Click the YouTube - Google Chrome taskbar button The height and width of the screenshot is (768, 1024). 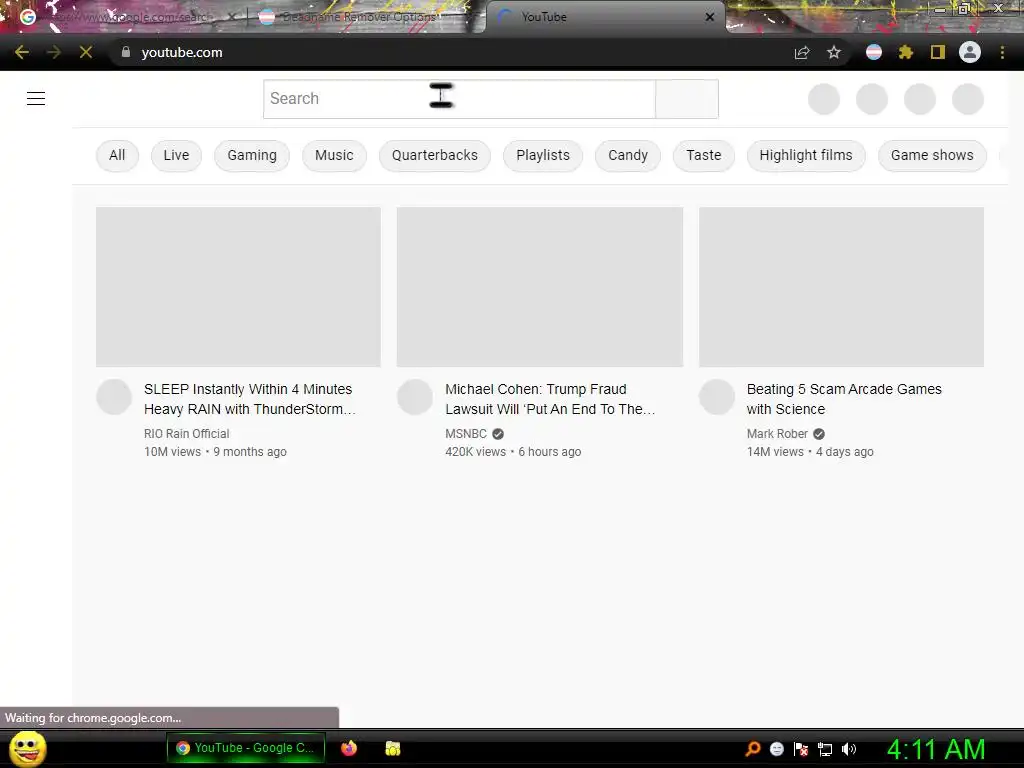point(246,748)
